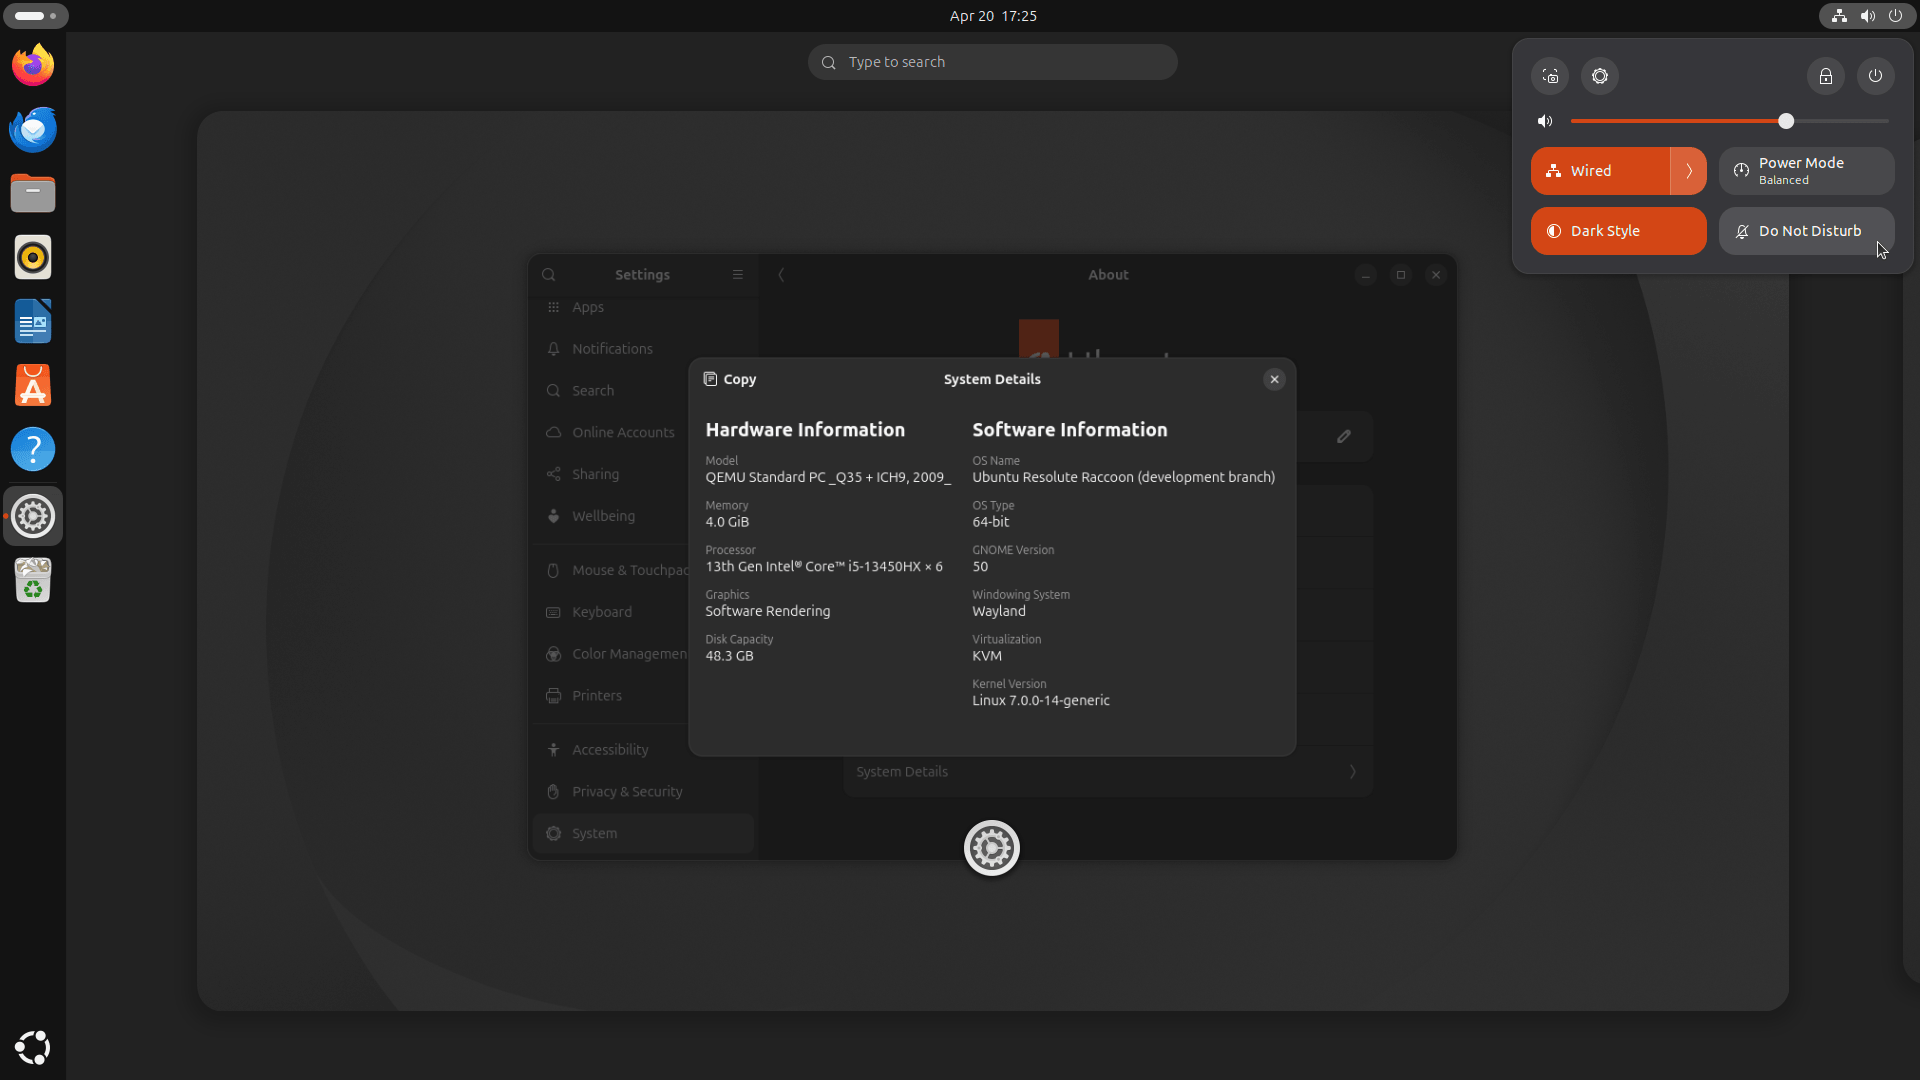
Task: Expand the Wired network submenu arrow
Action: (x=1689, y=171)
